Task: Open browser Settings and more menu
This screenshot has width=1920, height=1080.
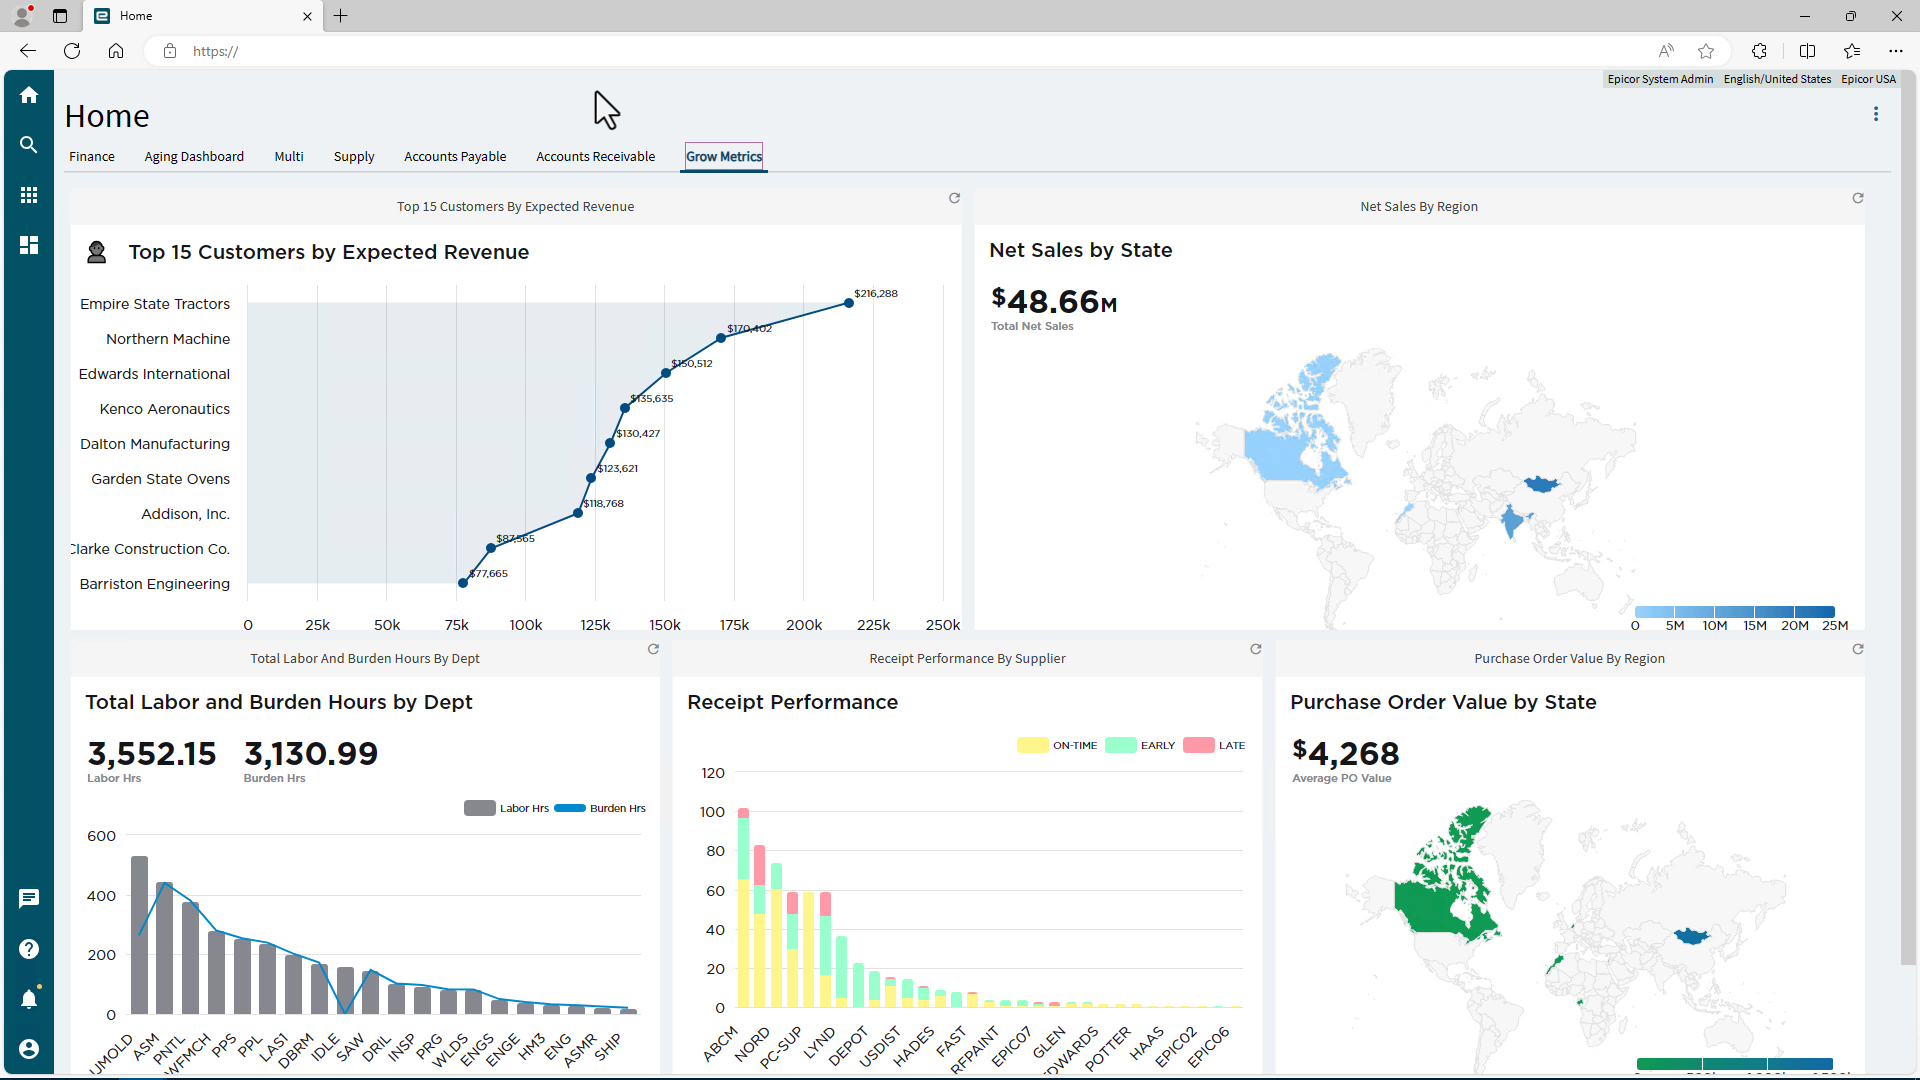Action: click(1895, 51)
